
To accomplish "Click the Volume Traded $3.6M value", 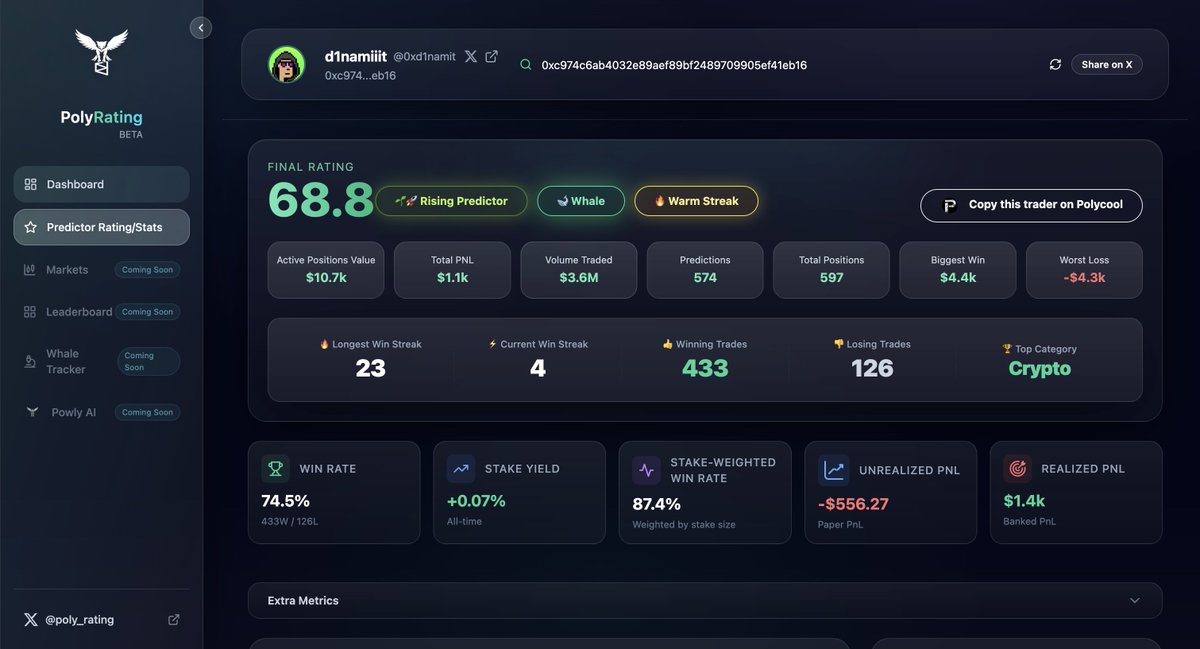I will [579, 277].
